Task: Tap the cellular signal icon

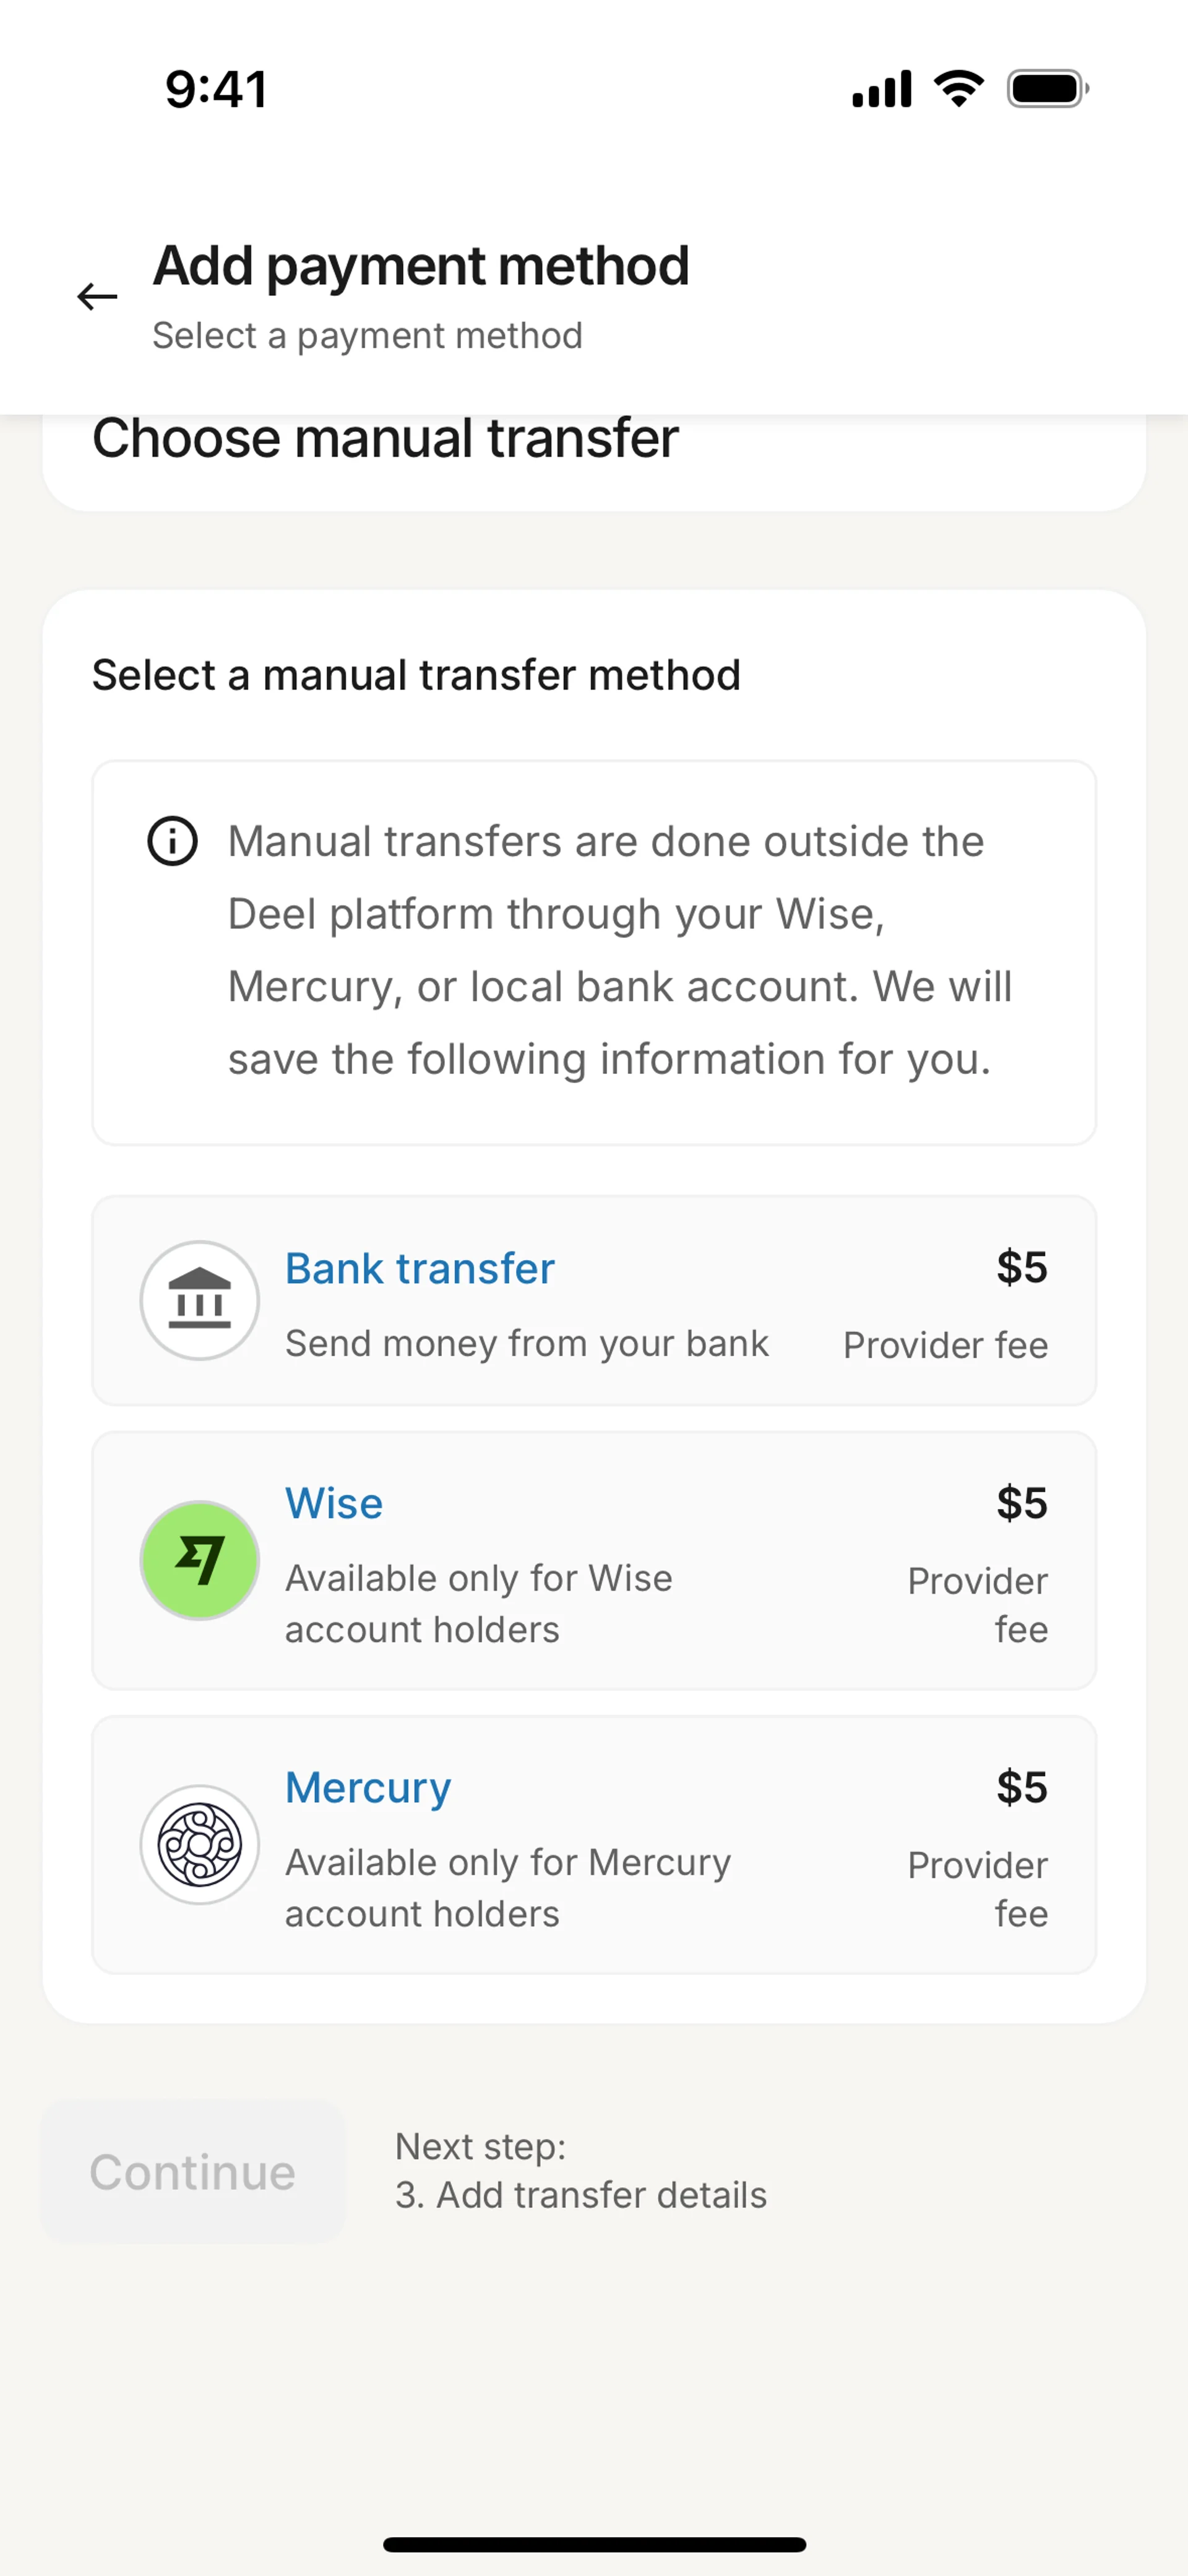Action: point(881,89)
